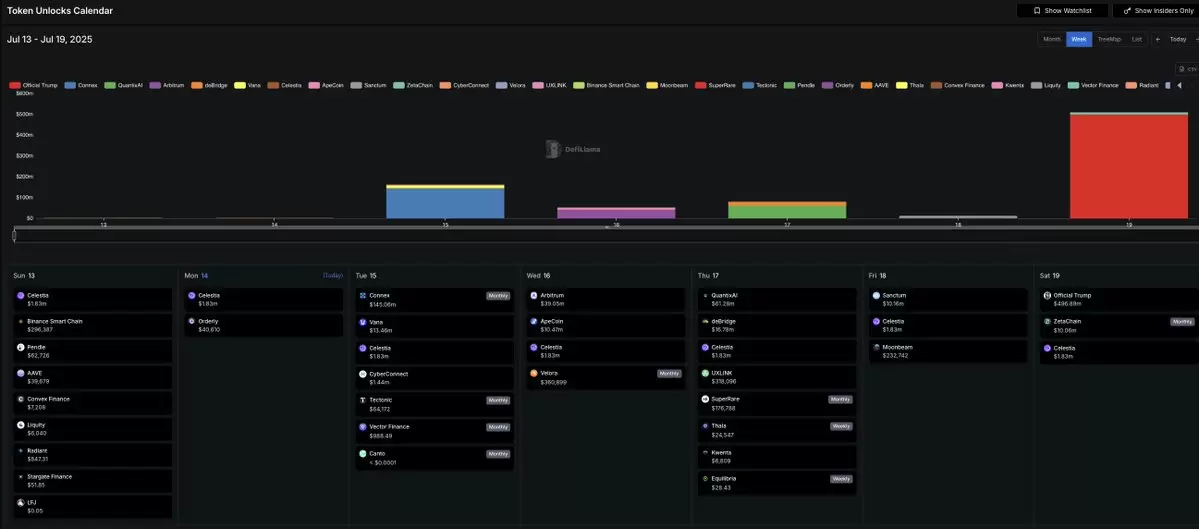Click the SuperRare token logo
Image resolution: width=1199 pixels, height=529 pixels.
[705, 399]
